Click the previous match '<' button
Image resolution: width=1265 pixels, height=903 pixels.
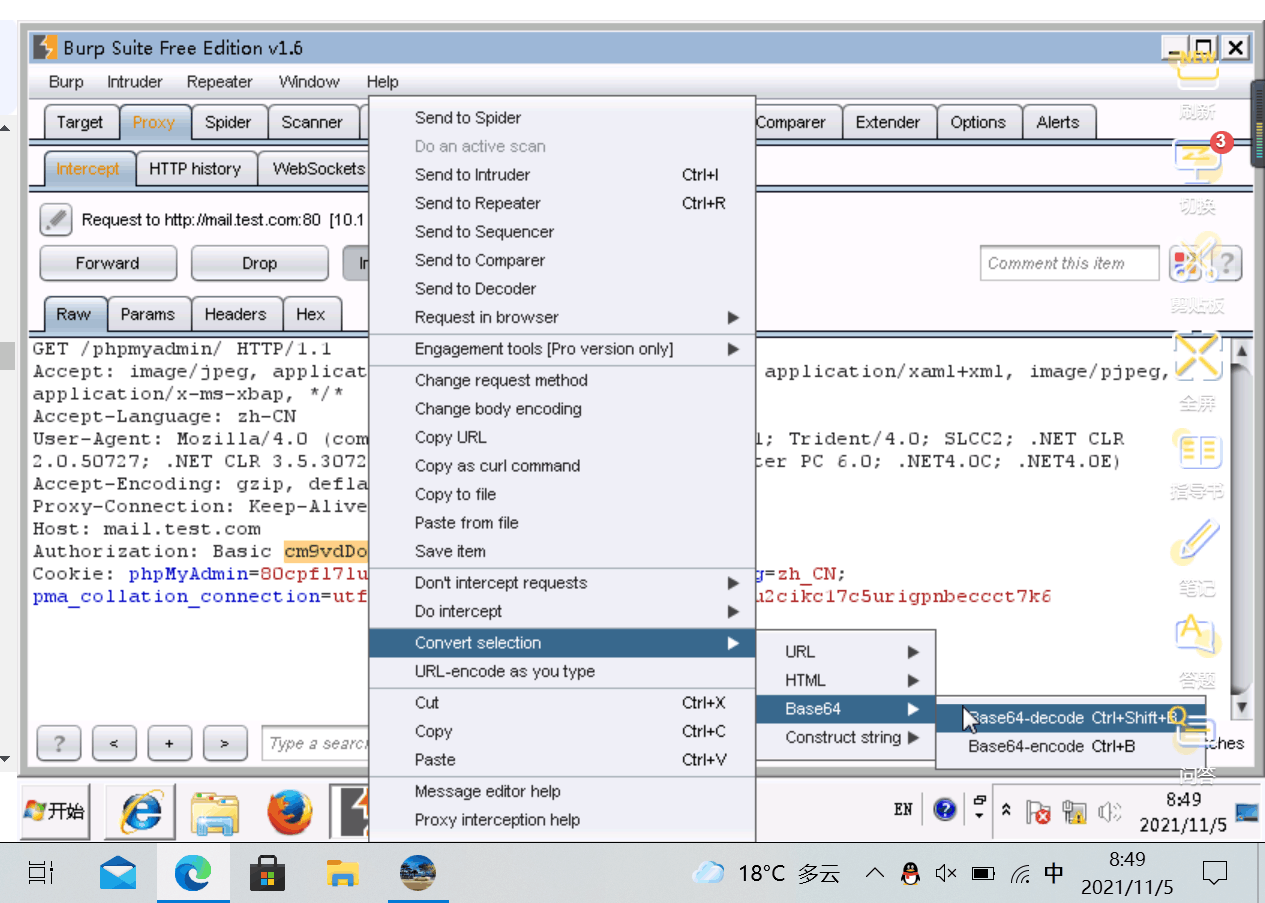[114, 743]
